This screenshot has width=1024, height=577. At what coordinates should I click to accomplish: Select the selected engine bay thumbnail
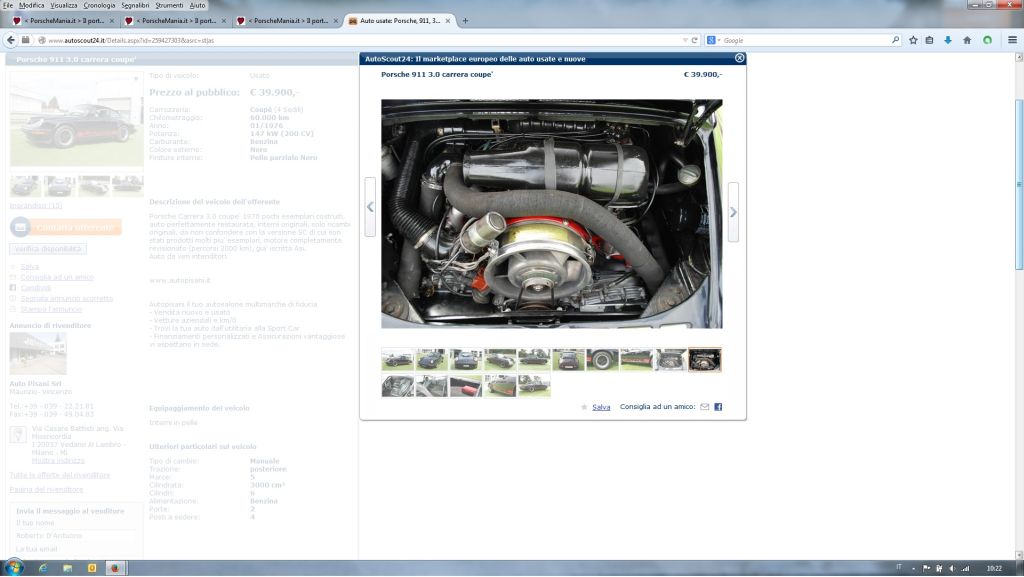(x=705, y=359)
